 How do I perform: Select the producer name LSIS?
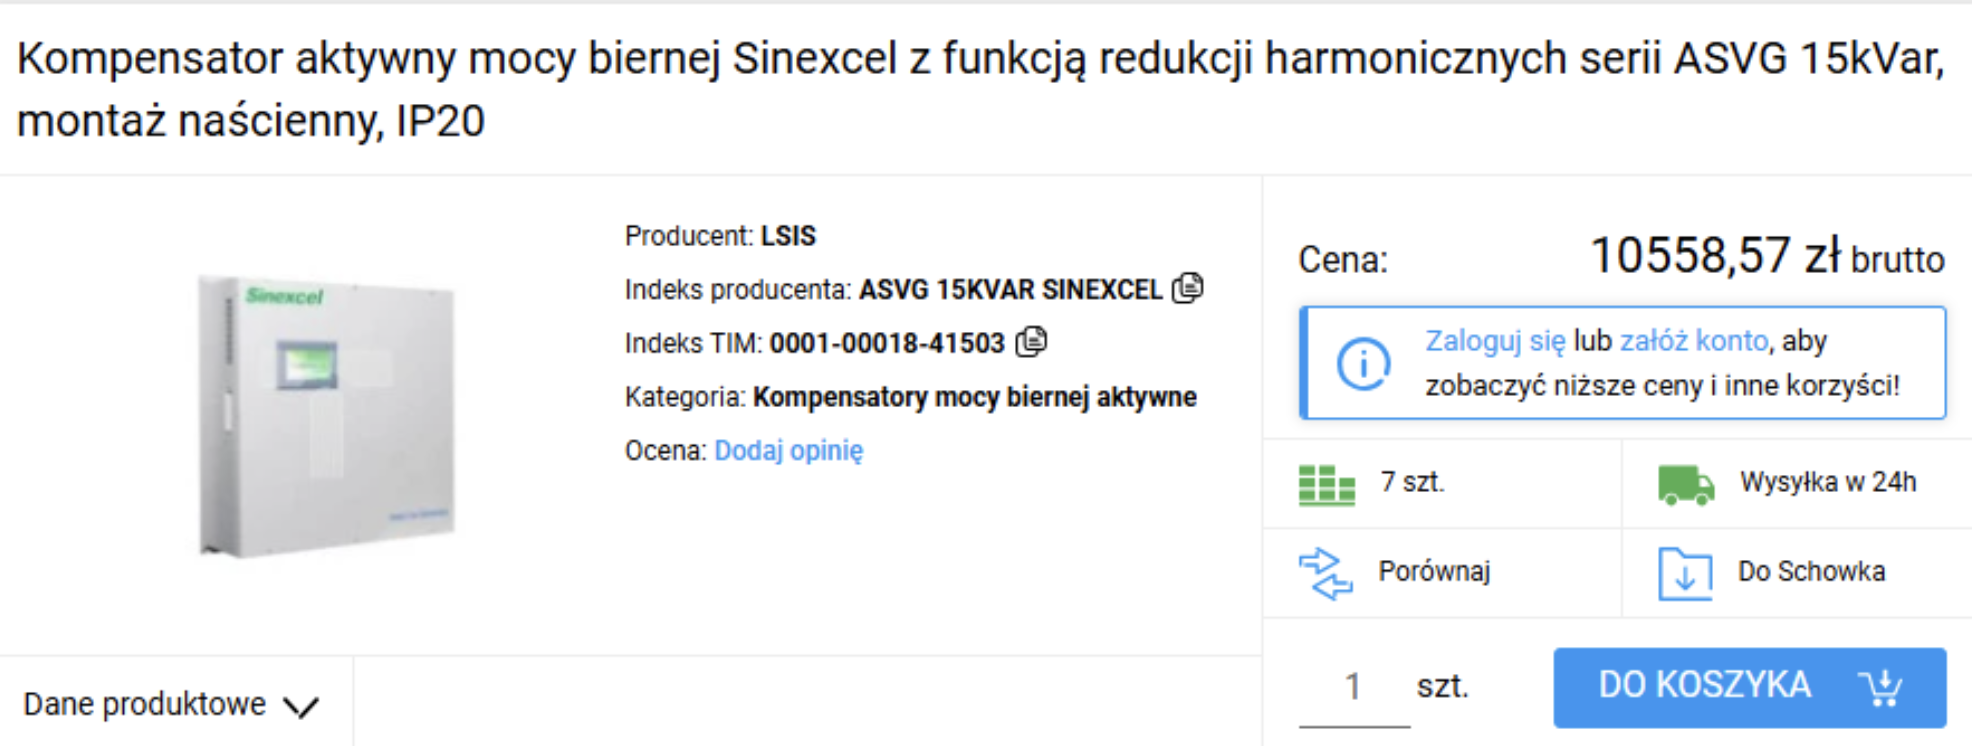(x=788, y=236)
